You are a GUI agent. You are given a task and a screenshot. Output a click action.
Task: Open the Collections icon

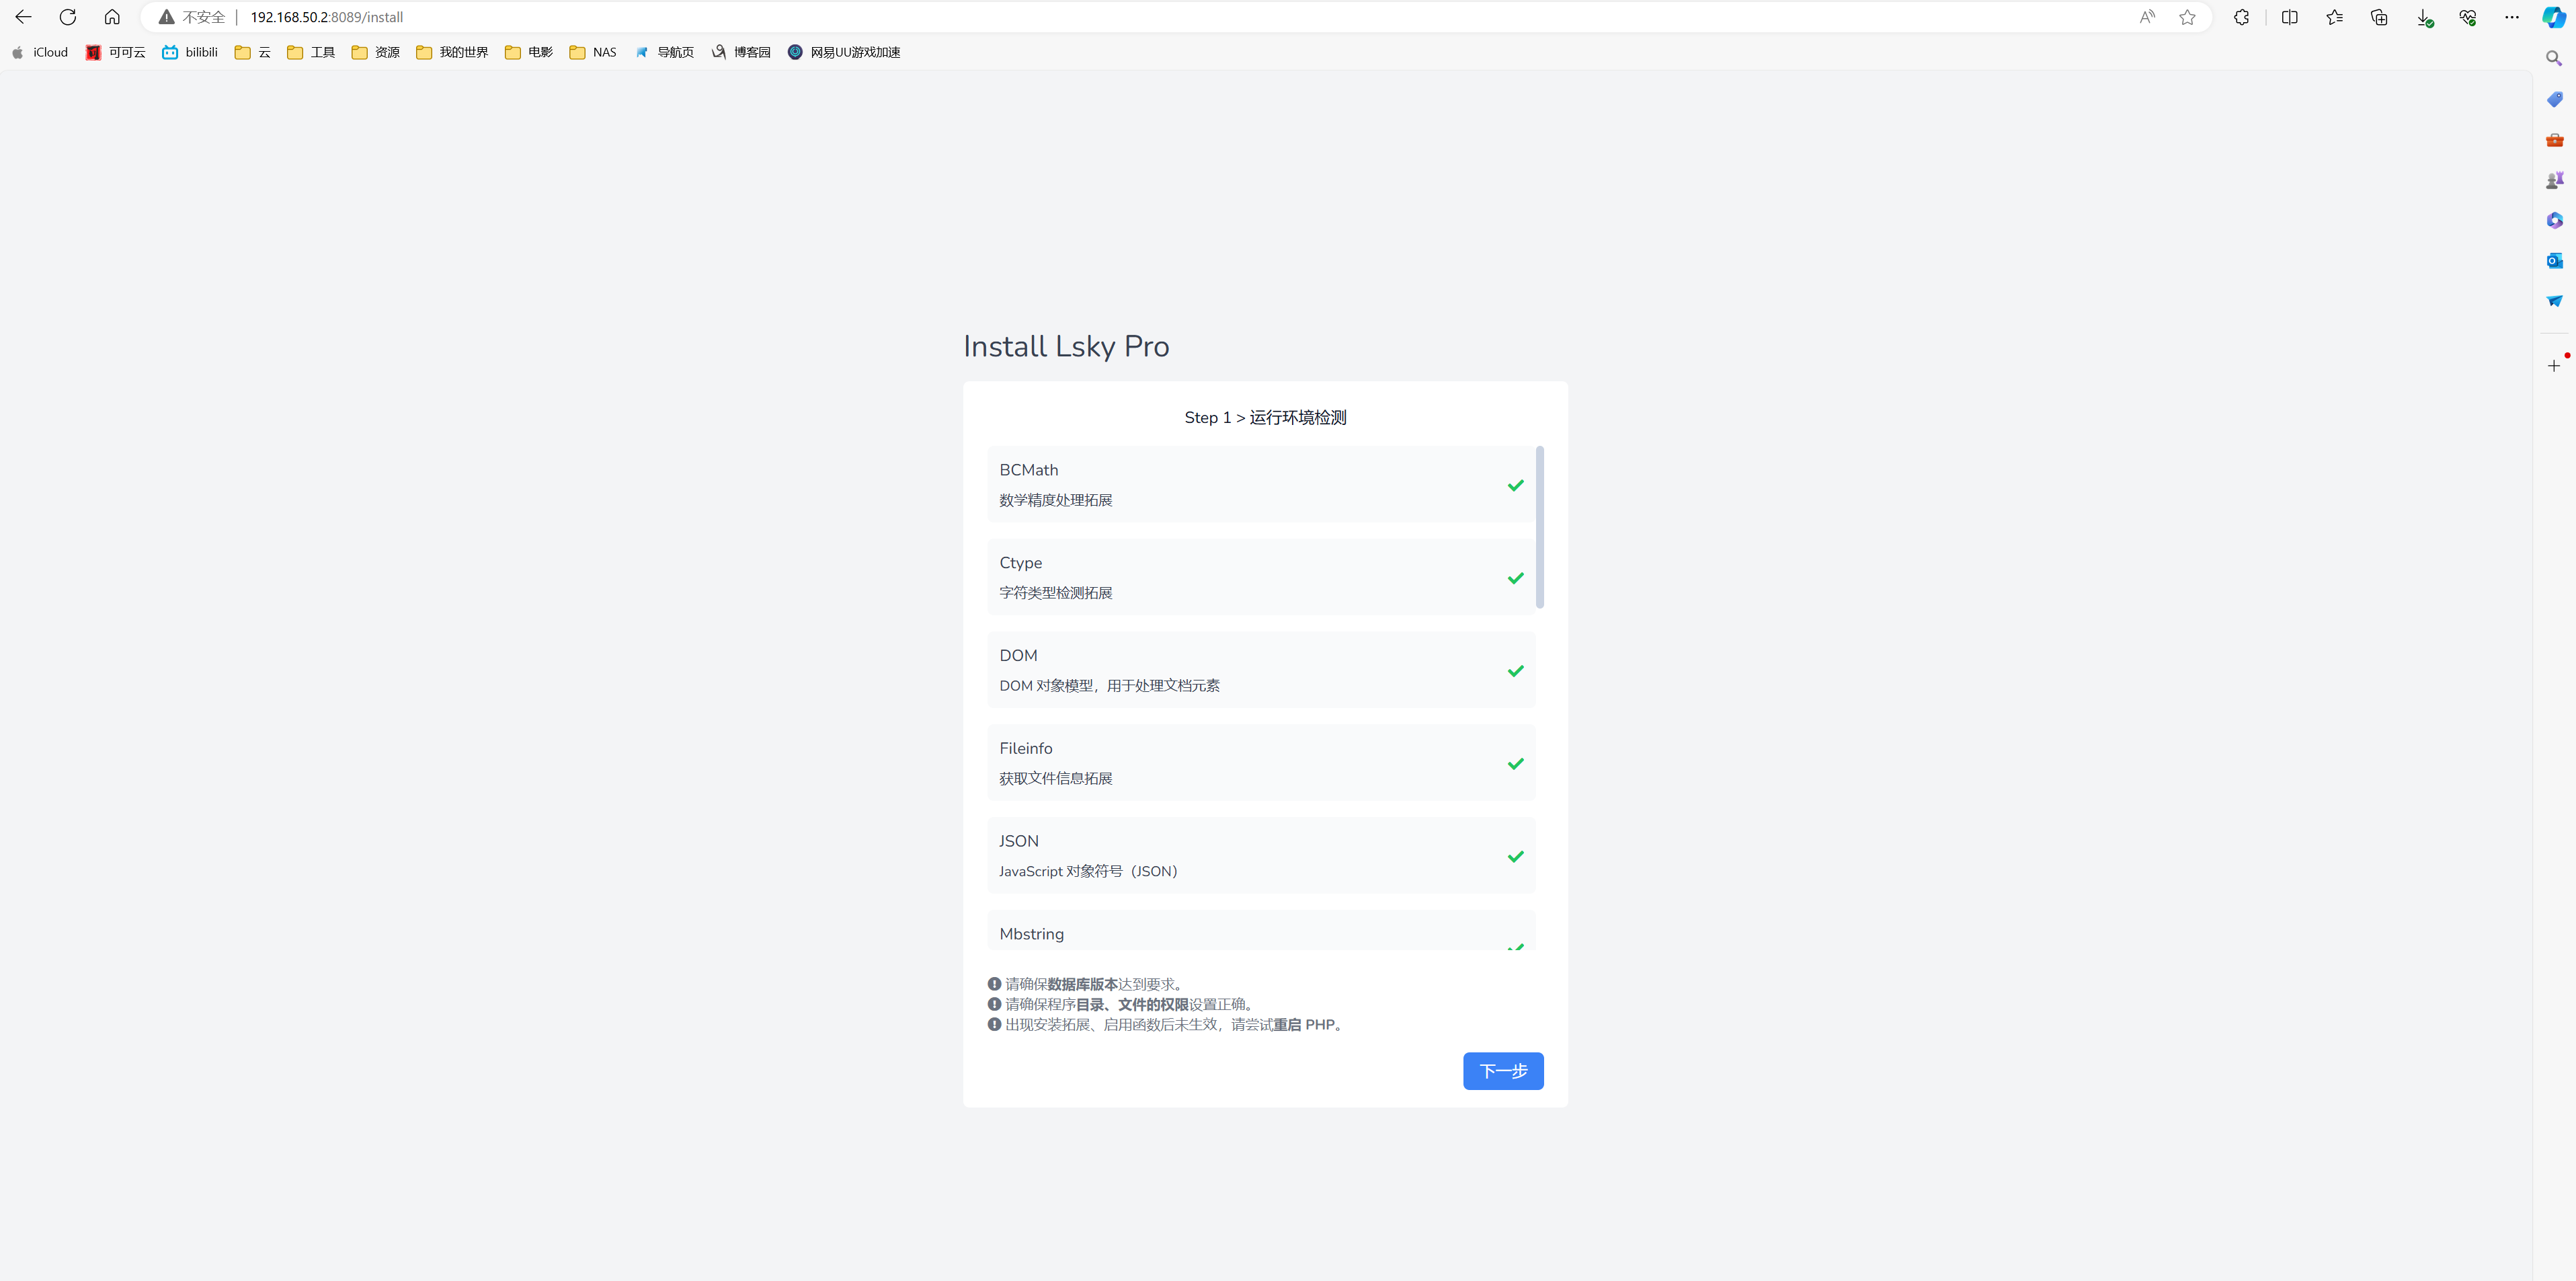(2379, 17)
